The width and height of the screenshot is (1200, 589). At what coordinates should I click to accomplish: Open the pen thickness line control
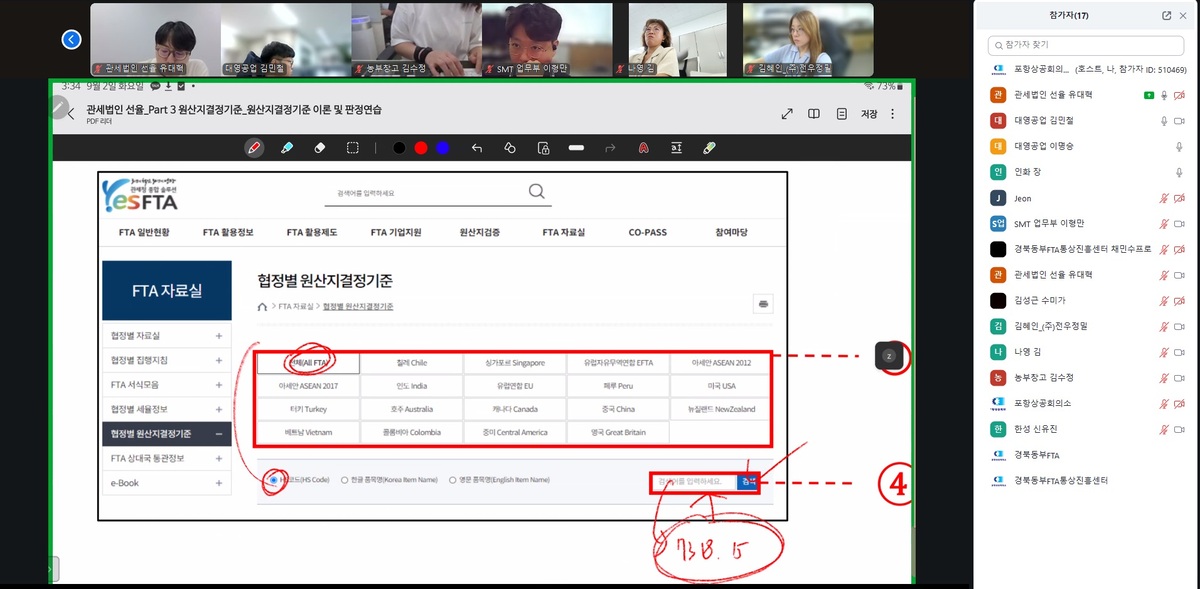576,148
